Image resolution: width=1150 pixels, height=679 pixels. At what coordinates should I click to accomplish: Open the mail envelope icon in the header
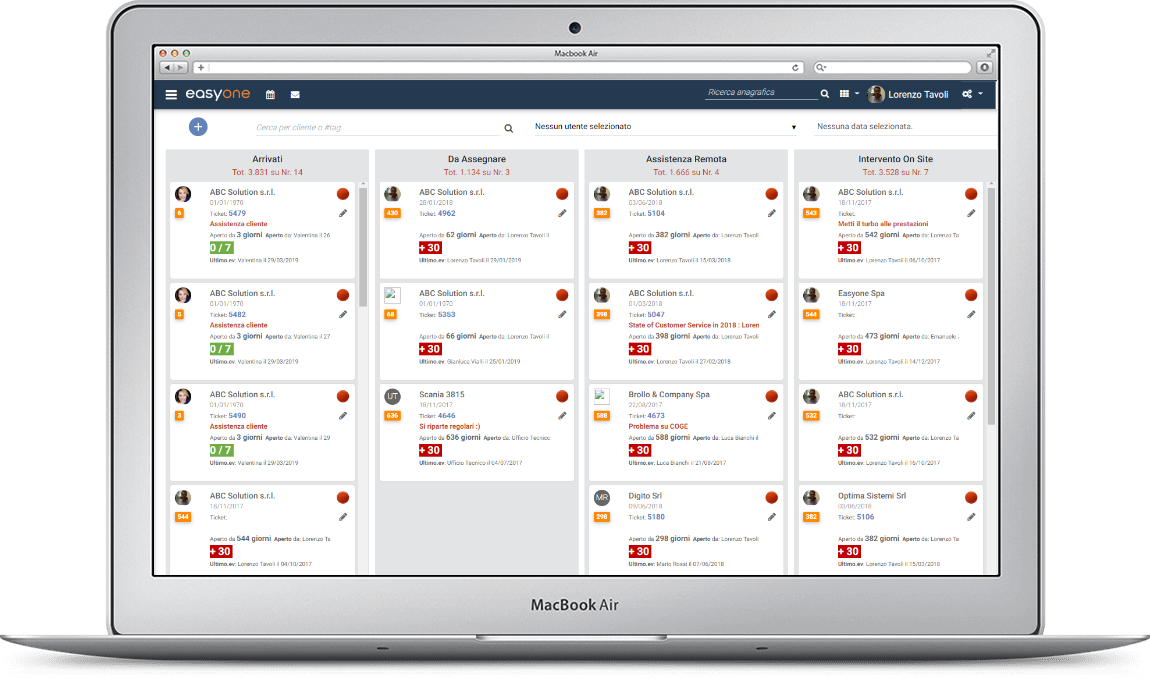[x=295, y=95]
